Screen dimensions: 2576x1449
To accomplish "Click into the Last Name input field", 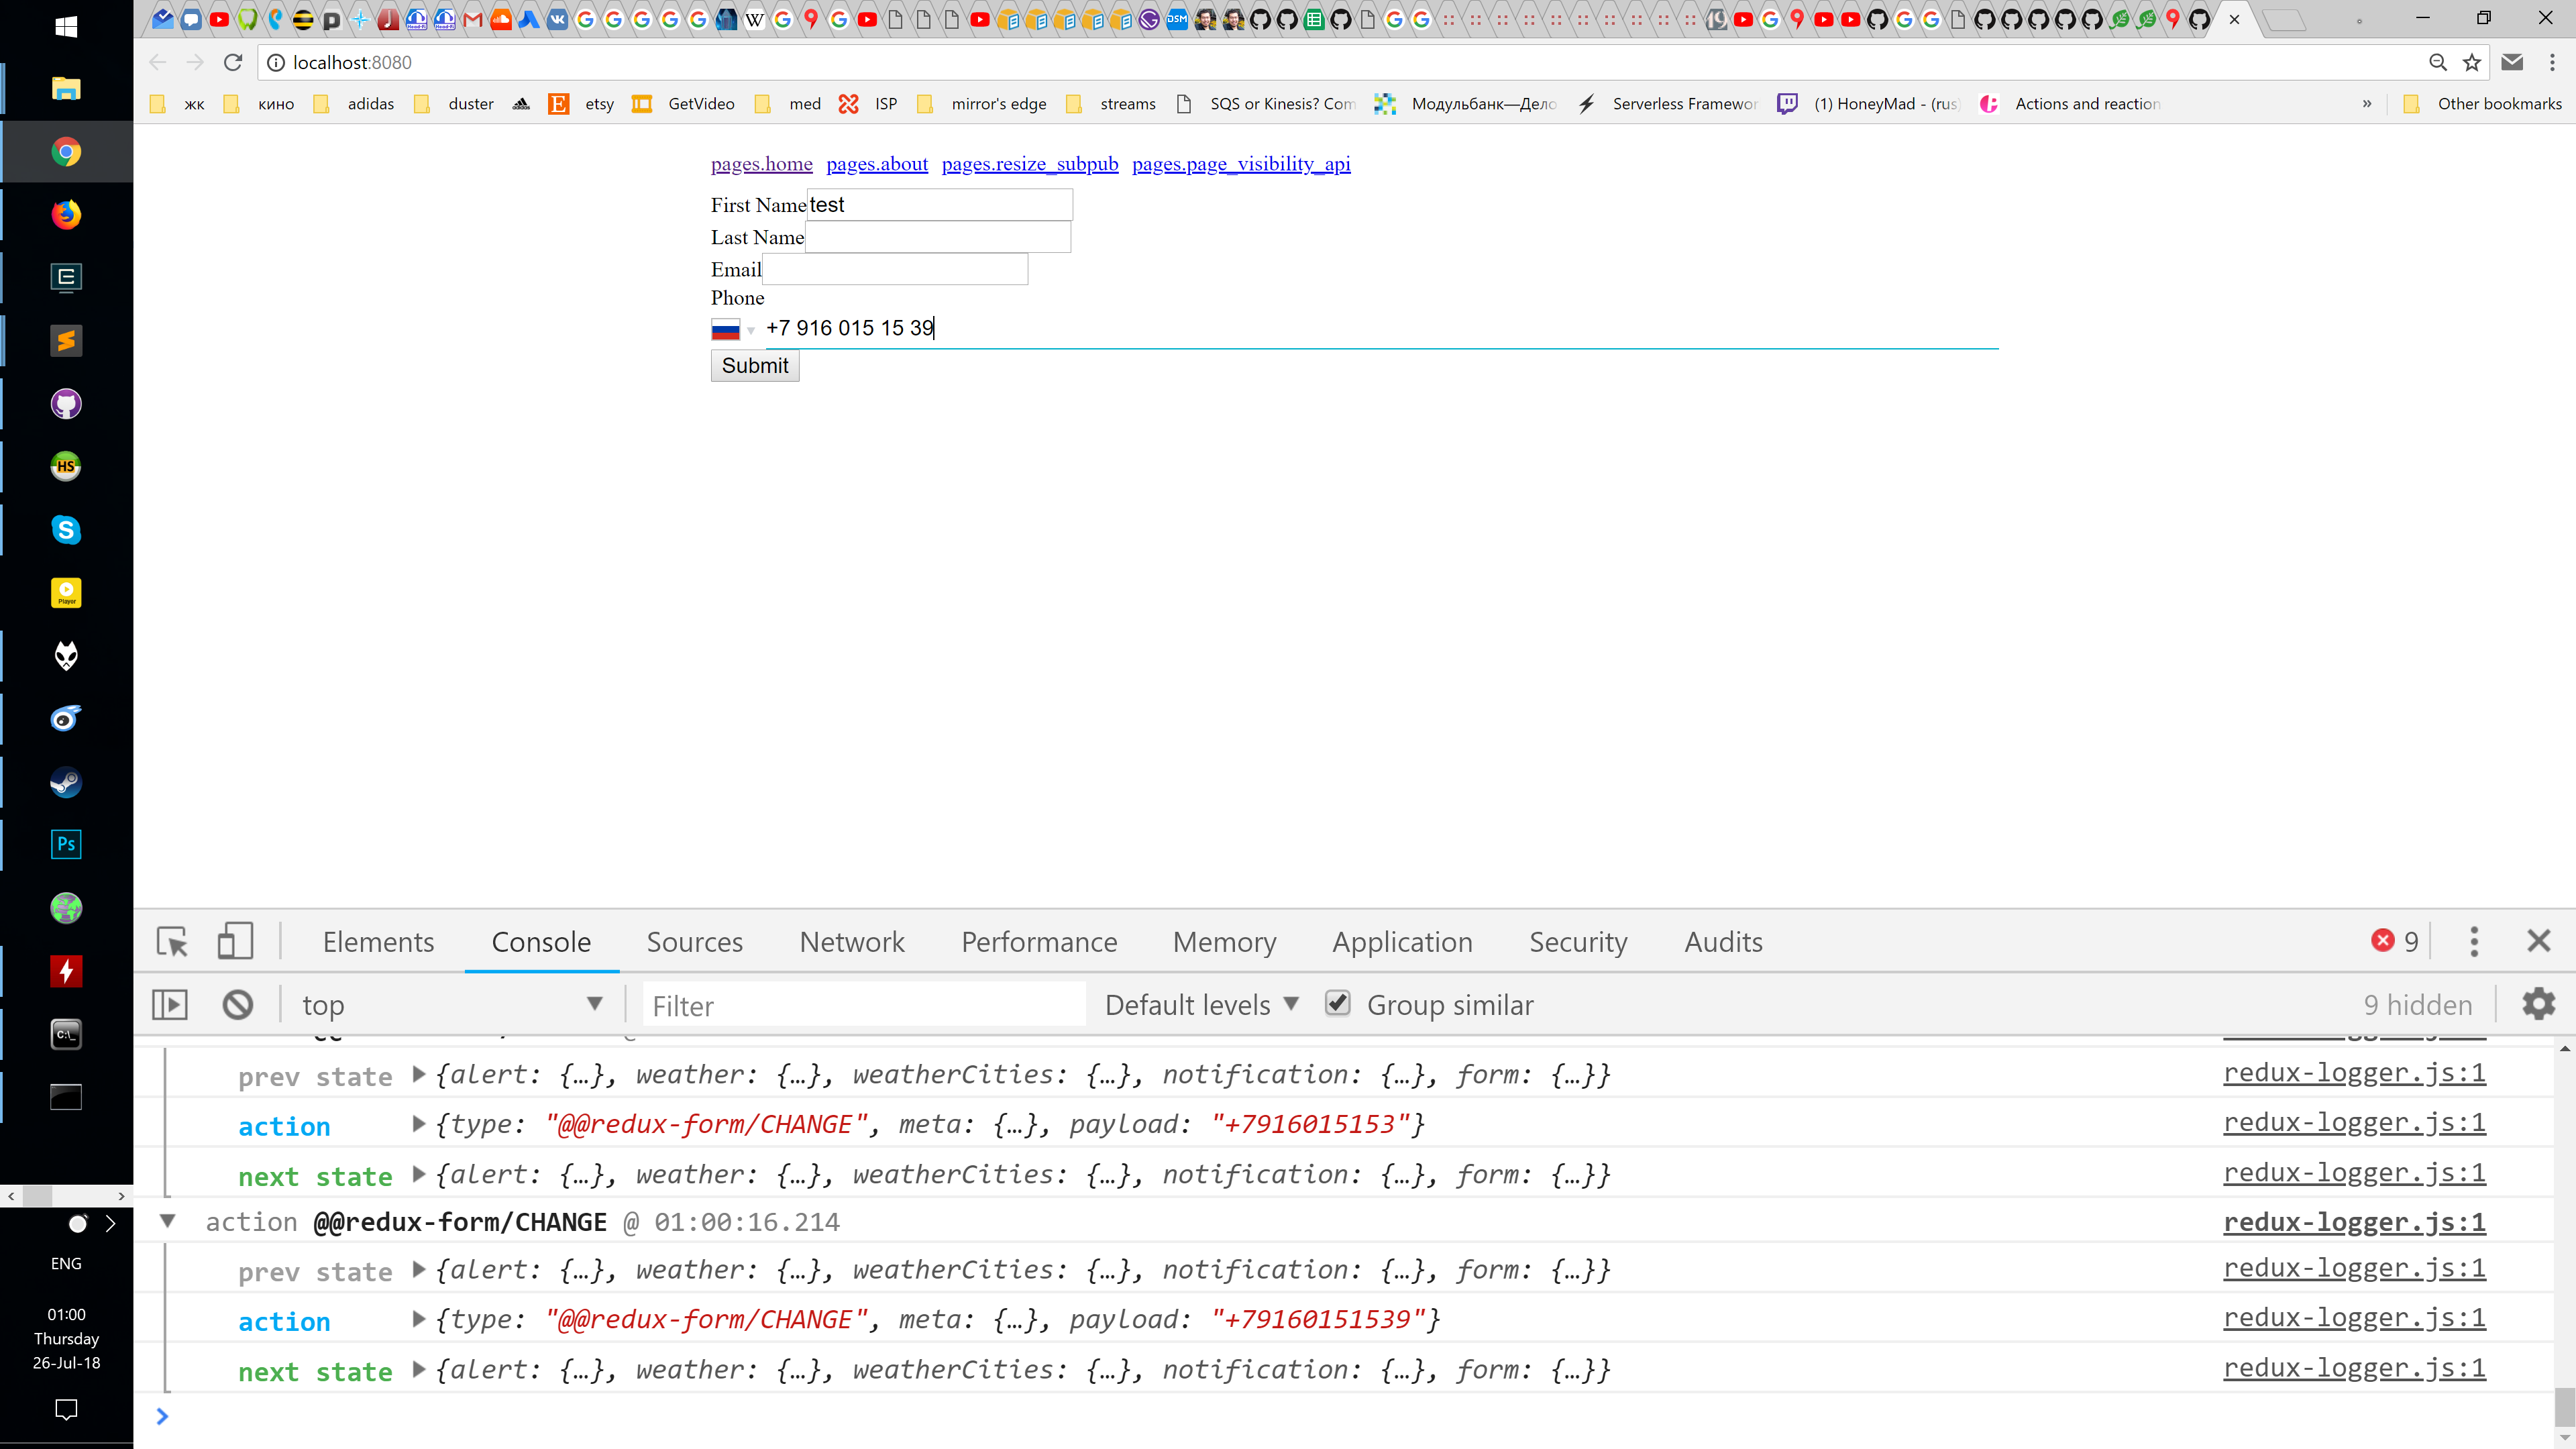I will click(938, 237).
